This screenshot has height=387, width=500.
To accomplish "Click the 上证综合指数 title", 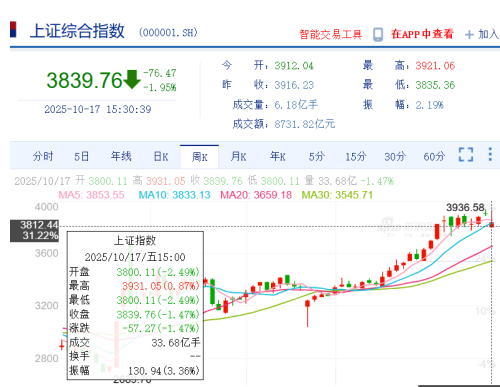I will 77,31.
